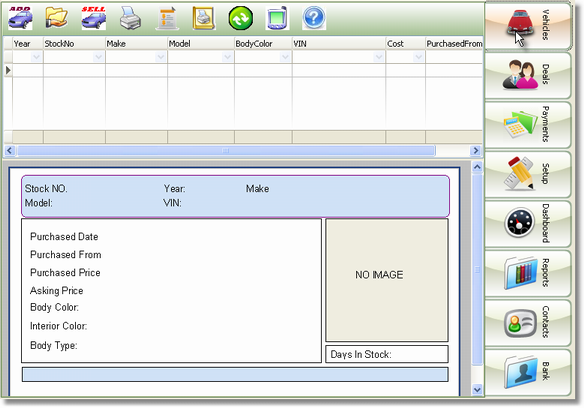Screen dimensions: 584x408
Task: Click the grid's left scroll arrow
Action: 10,151
